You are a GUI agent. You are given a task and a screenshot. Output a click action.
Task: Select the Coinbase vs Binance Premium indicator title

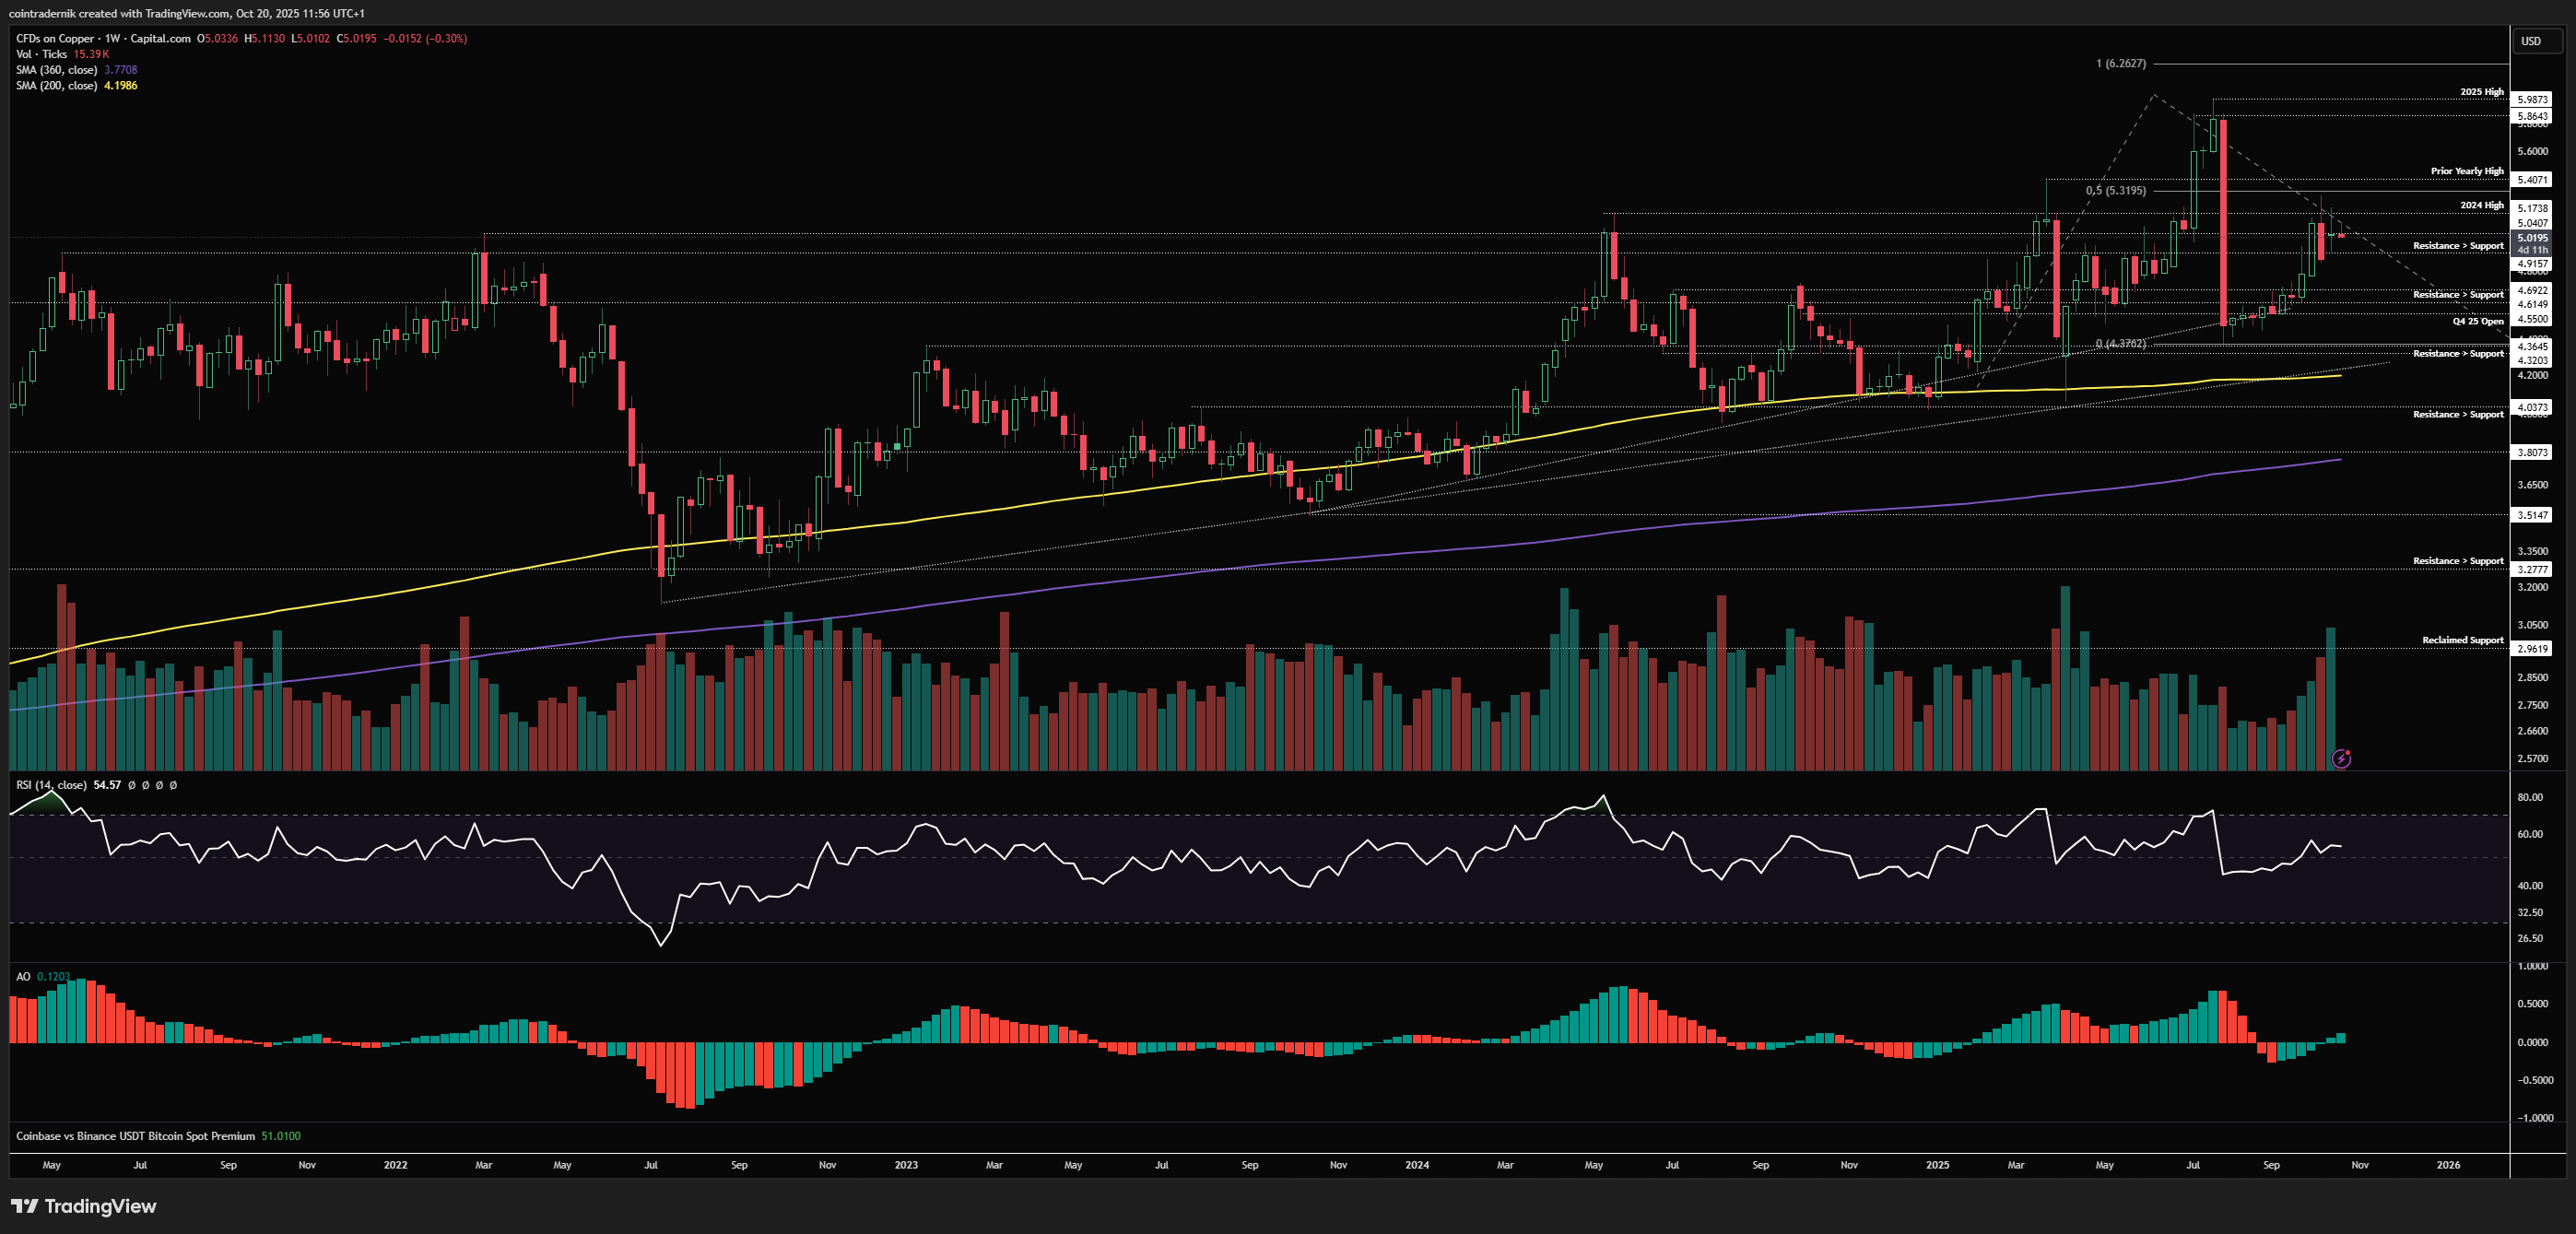click(x=135, y=1136)
